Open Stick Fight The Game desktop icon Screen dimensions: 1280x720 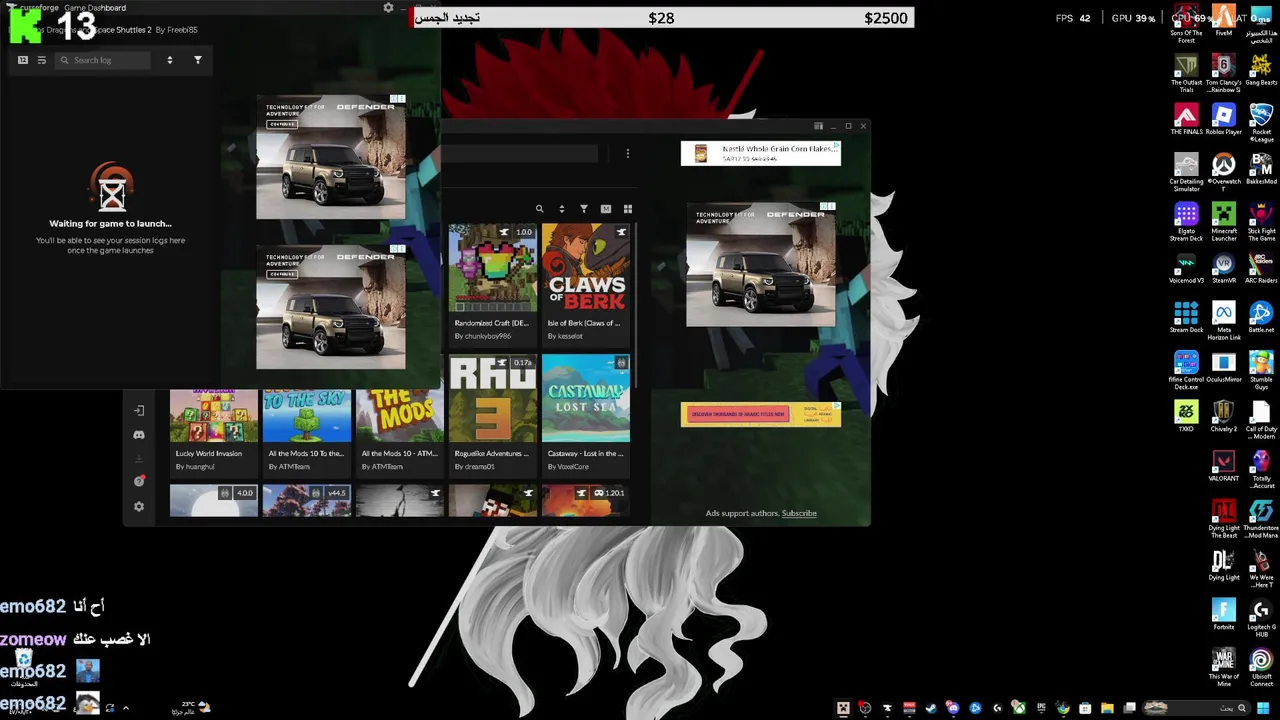1261,222
